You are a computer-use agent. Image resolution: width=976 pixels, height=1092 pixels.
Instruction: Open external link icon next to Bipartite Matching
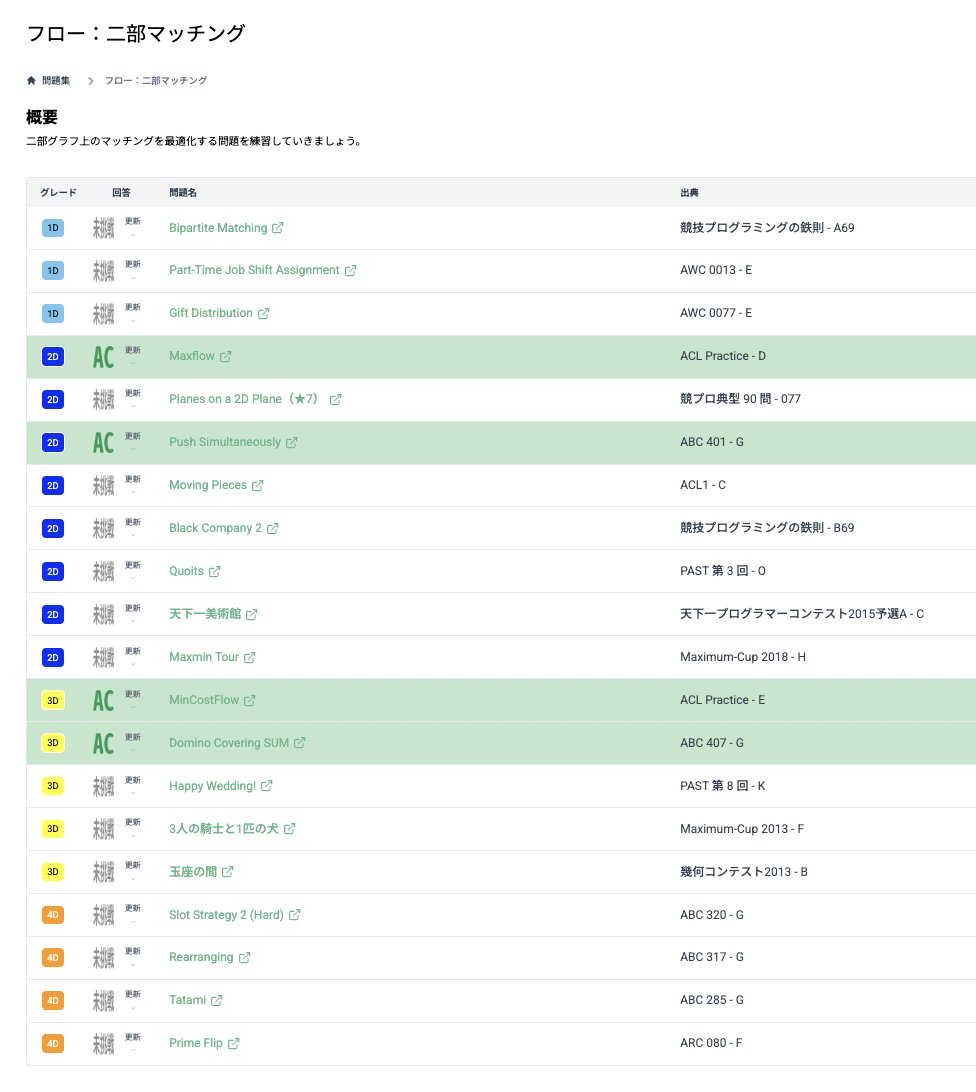[x=277, y=228]
